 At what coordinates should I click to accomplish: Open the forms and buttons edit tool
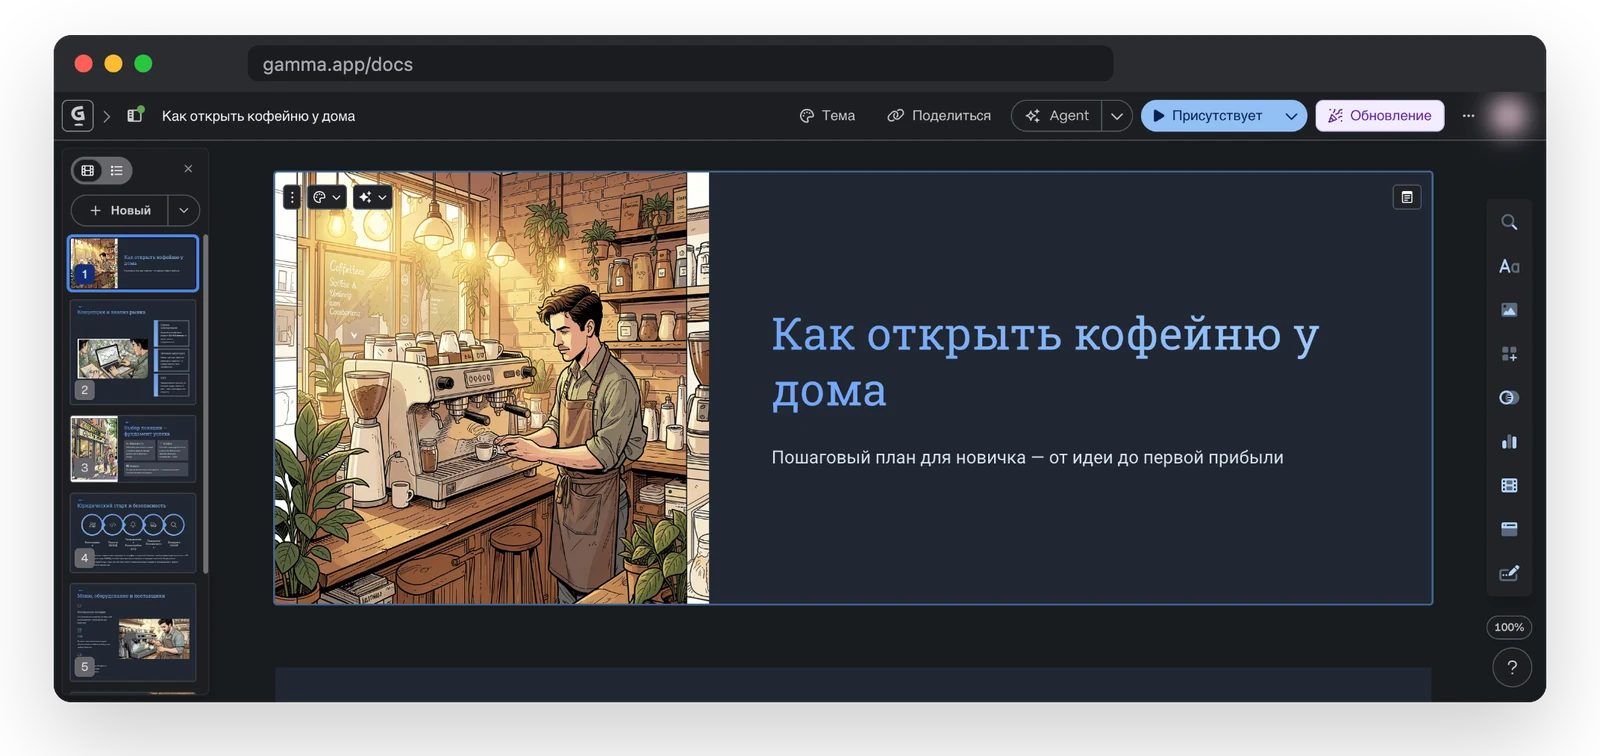pyautogui.click(x=1509, y=573)
